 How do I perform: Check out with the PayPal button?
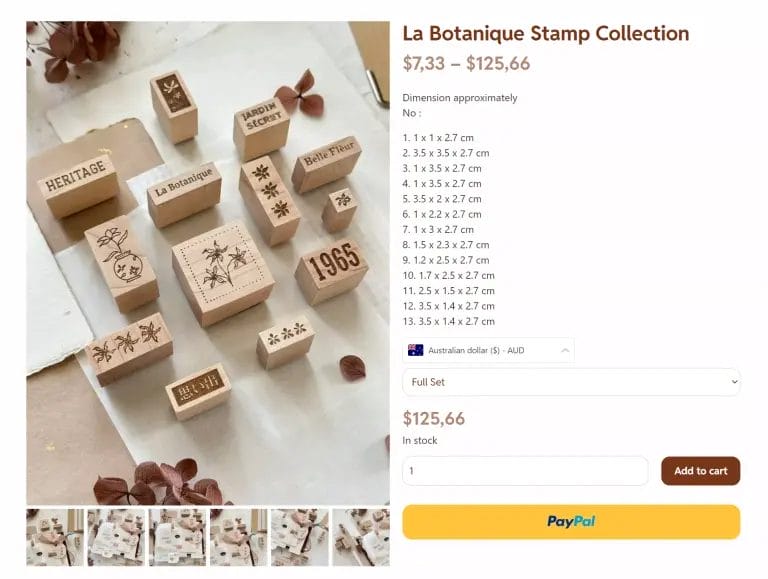(x=571, y=521)
